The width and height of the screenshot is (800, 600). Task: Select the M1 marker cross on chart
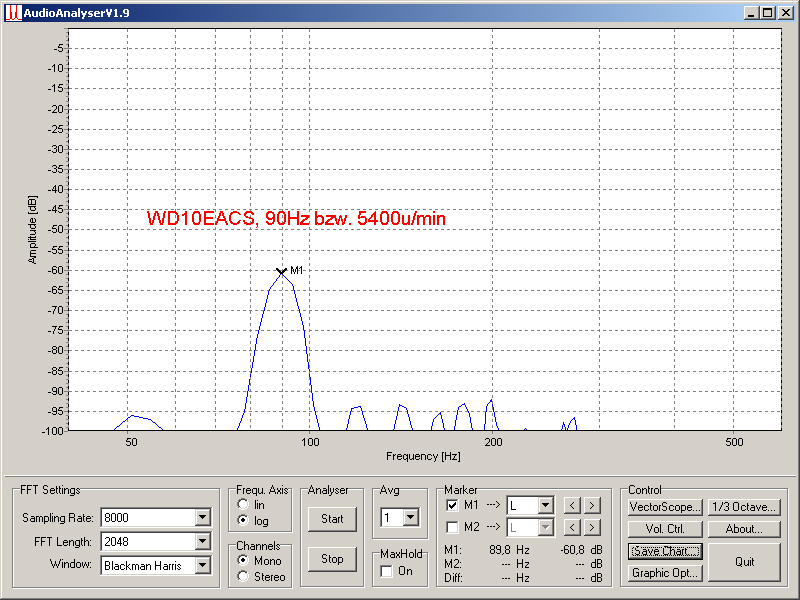click(x=281, y=271)
